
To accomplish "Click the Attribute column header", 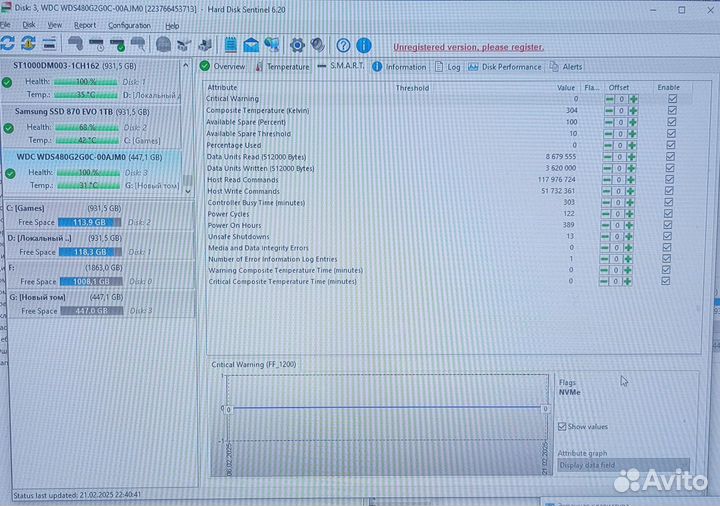I will [222, 87].
